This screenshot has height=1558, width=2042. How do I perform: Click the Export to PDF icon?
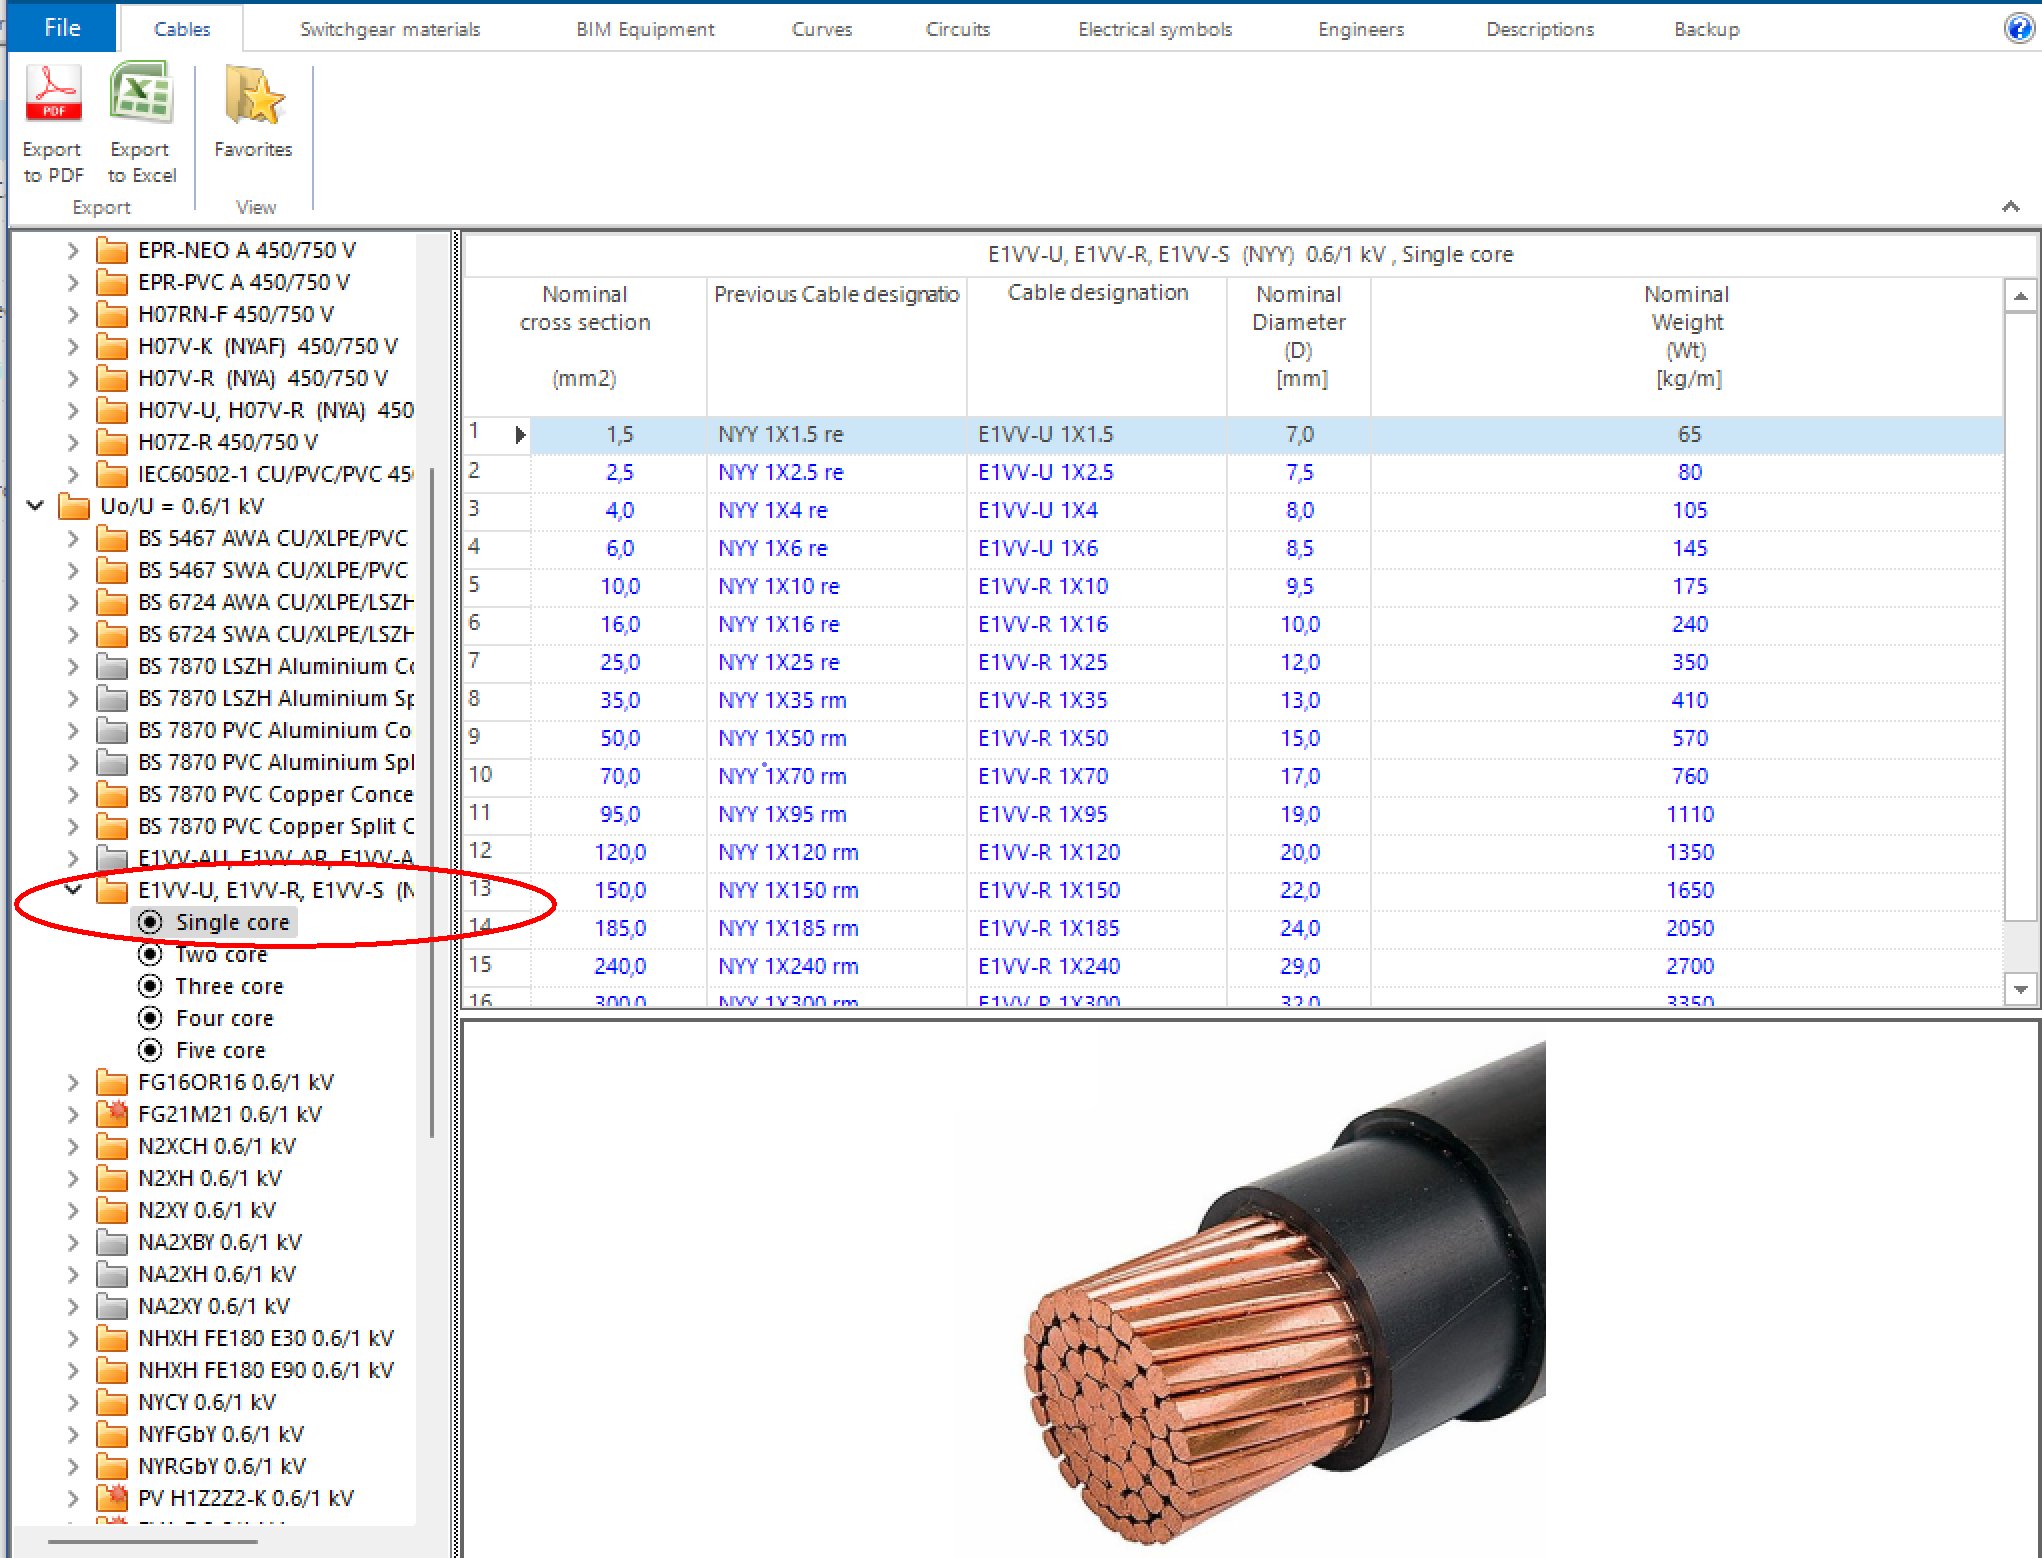click(53, 94)
